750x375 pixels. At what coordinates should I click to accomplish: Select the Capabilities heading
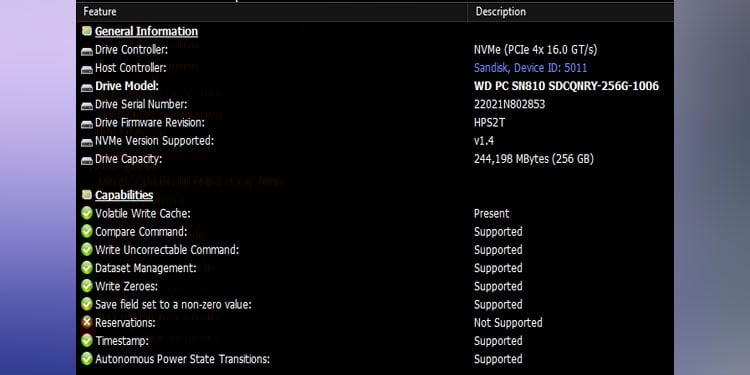coord(124,195)
